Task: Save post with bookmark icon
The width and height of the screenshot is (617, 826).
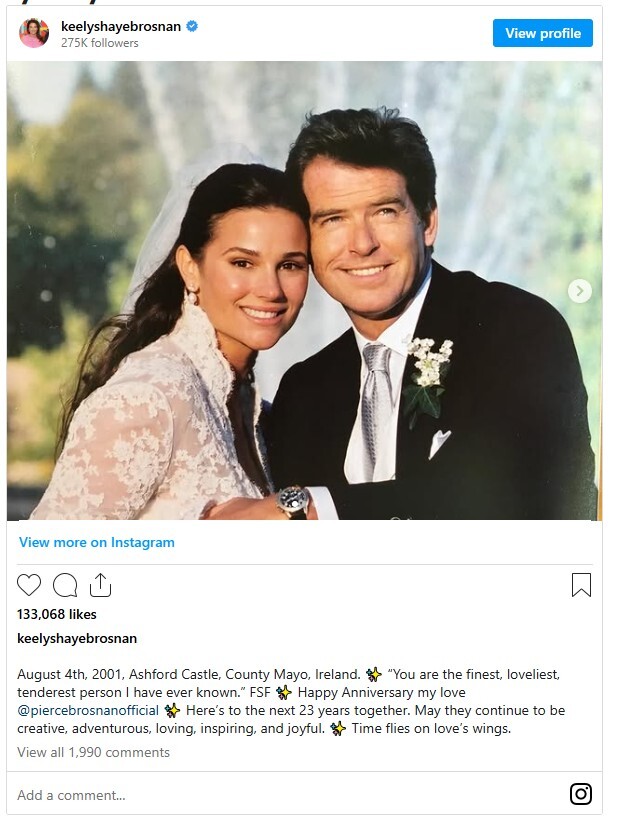Action: tap(581, 585)
